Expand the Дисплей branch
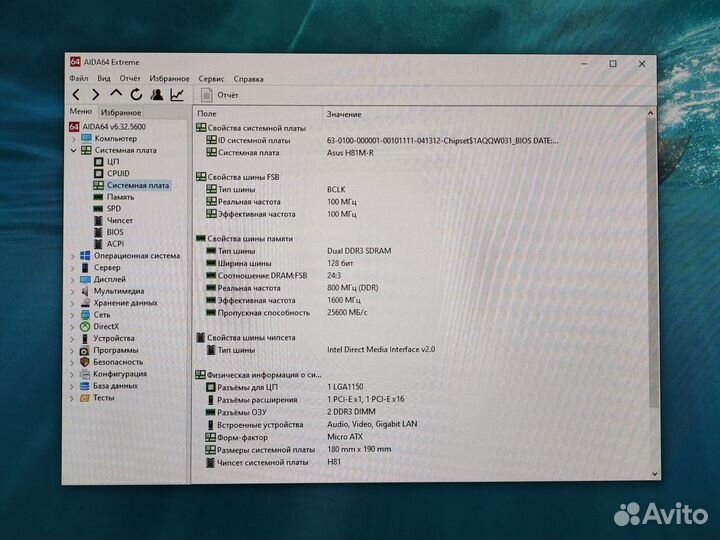The width and height of the screenshot is (720, 540). tap(73, 279)
